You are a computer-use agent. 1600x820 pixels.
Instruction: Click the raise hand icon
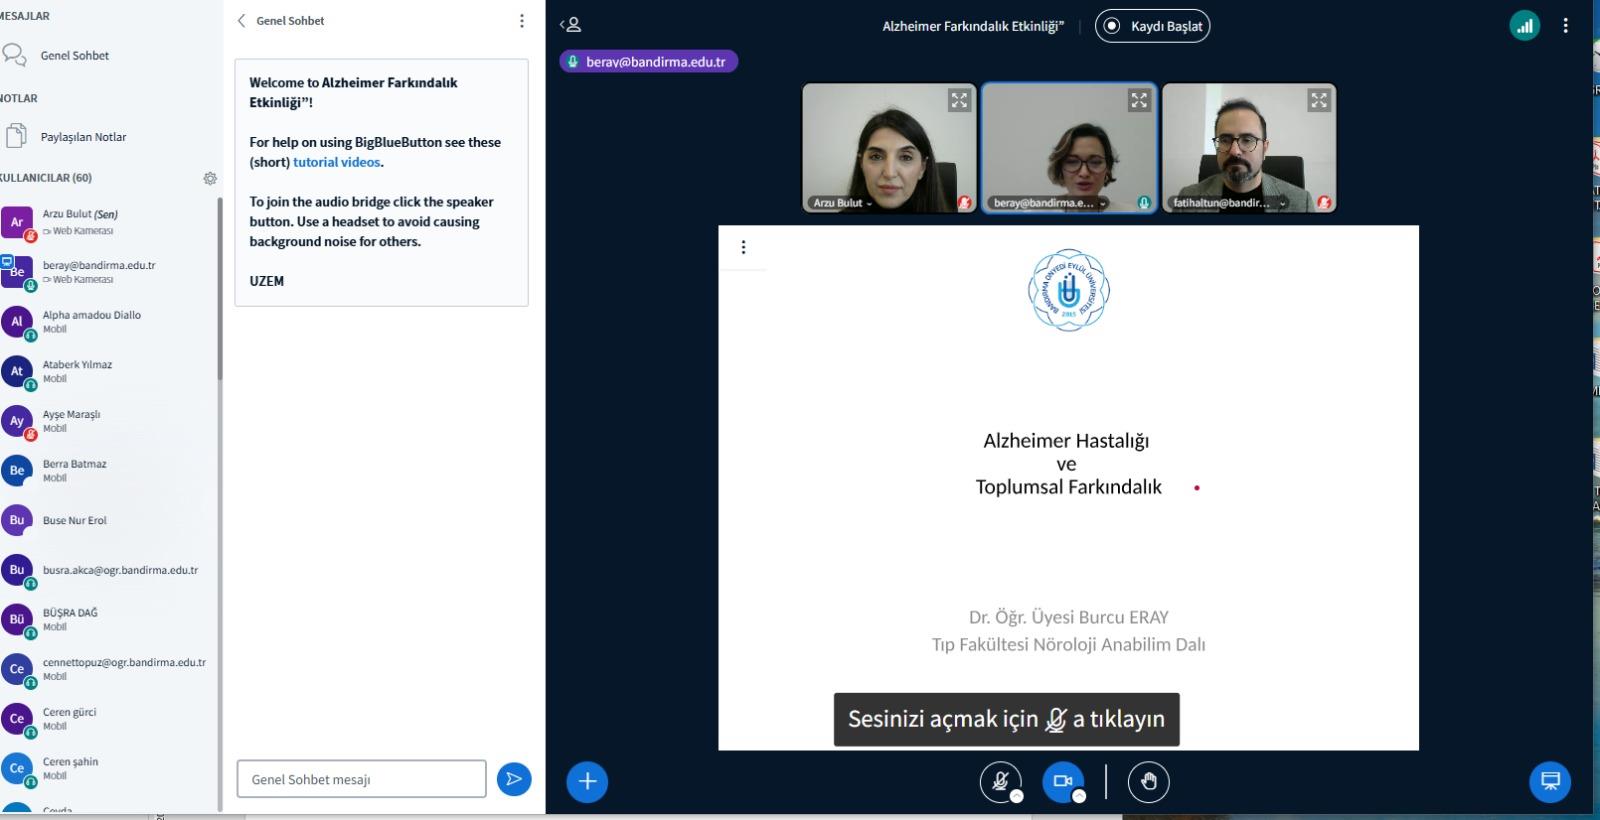click(1148, 782)
